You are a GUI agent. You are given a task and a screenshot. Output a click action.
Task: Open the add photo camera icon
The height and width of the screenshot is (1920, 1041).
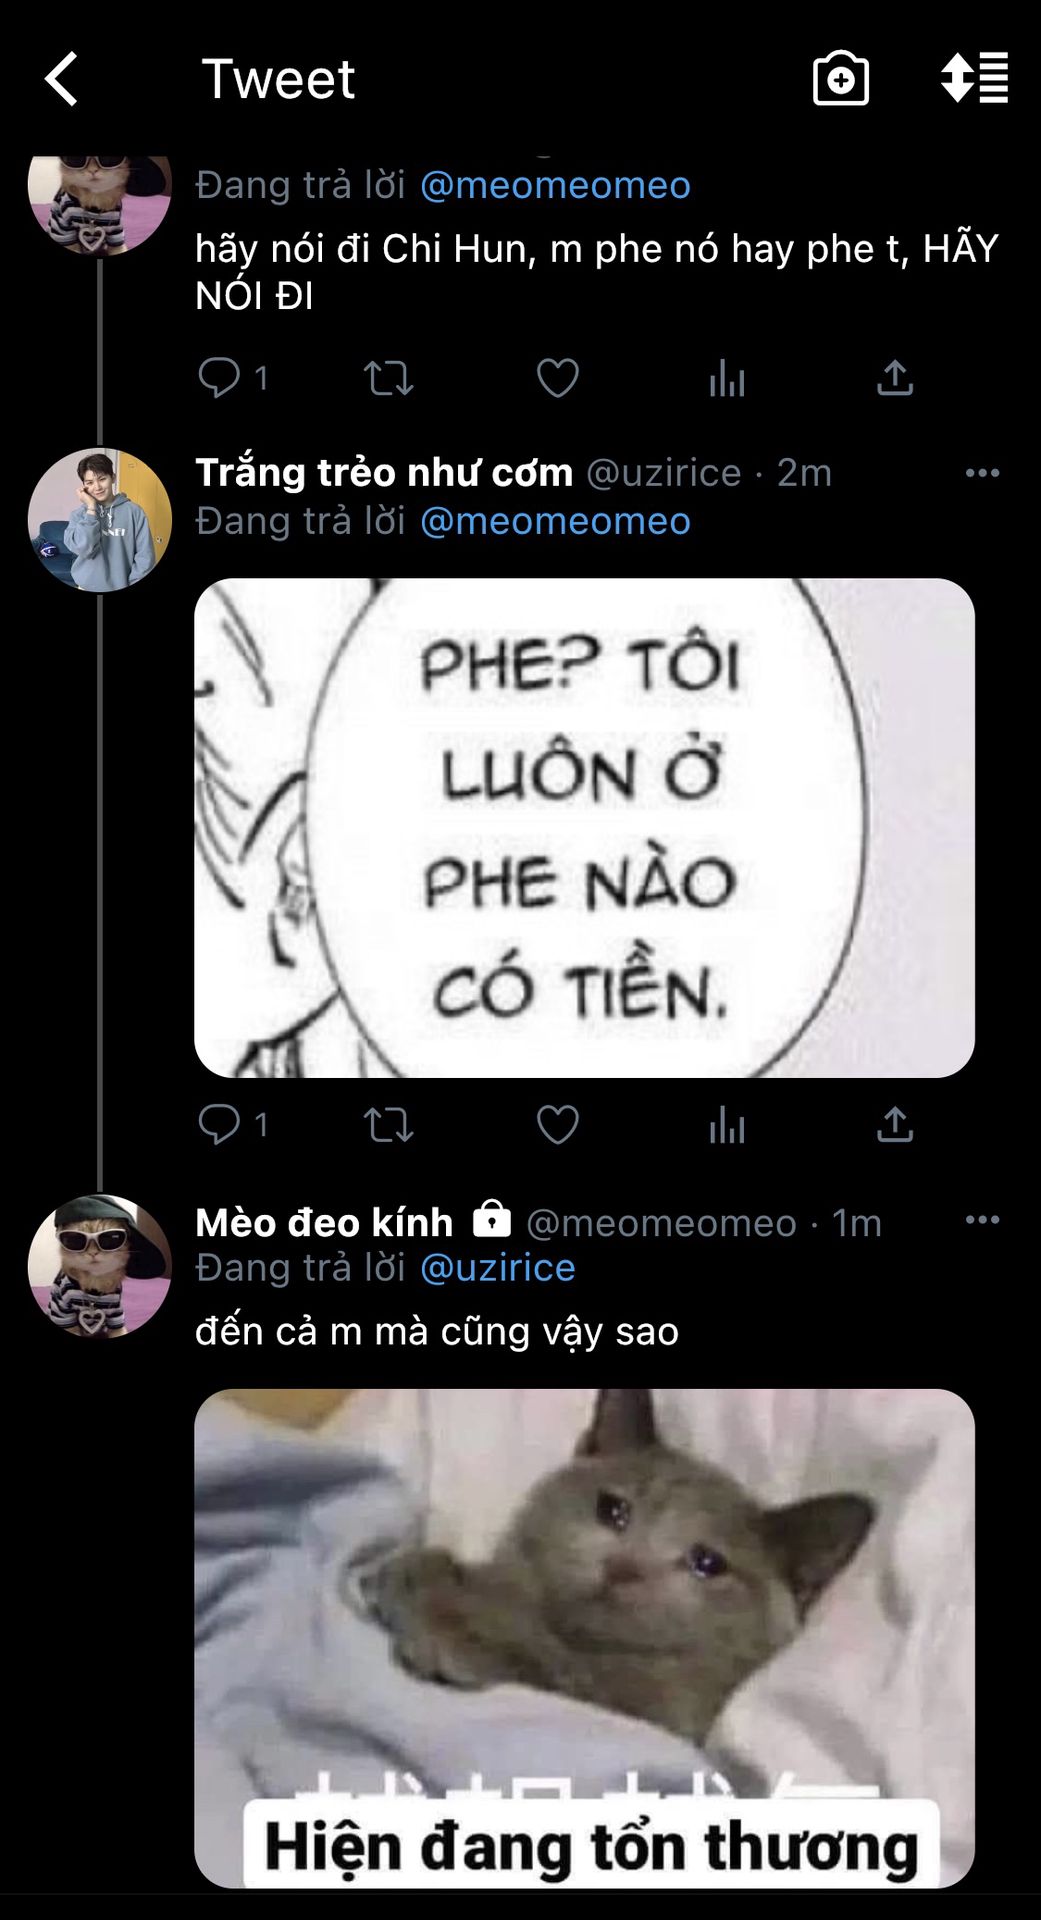tap(840, 79)
